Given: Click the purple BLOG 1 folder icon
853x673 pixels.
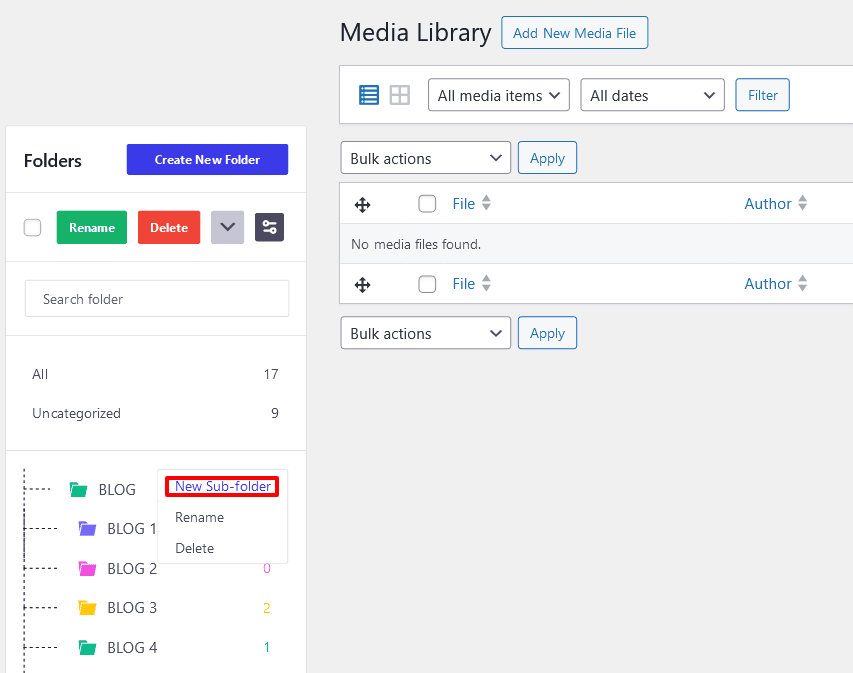Looking at the screenshot, I should point(88,528).
